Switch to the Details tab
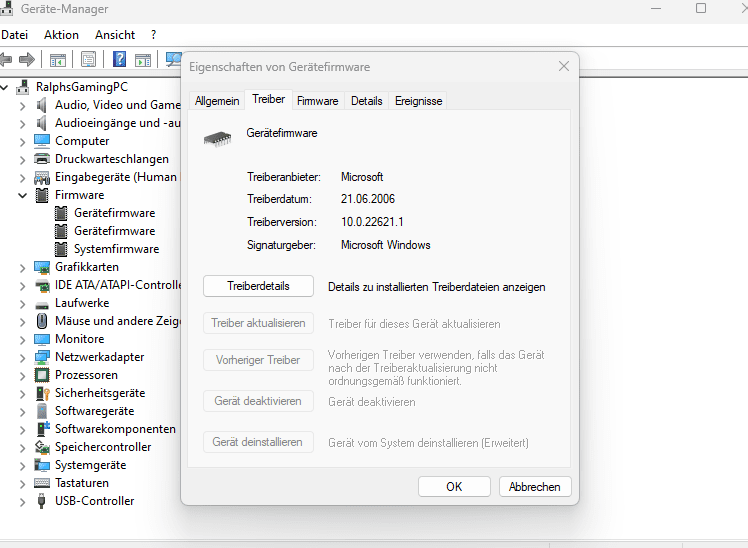Screen dimensions: 748x548 pos(366,101)
